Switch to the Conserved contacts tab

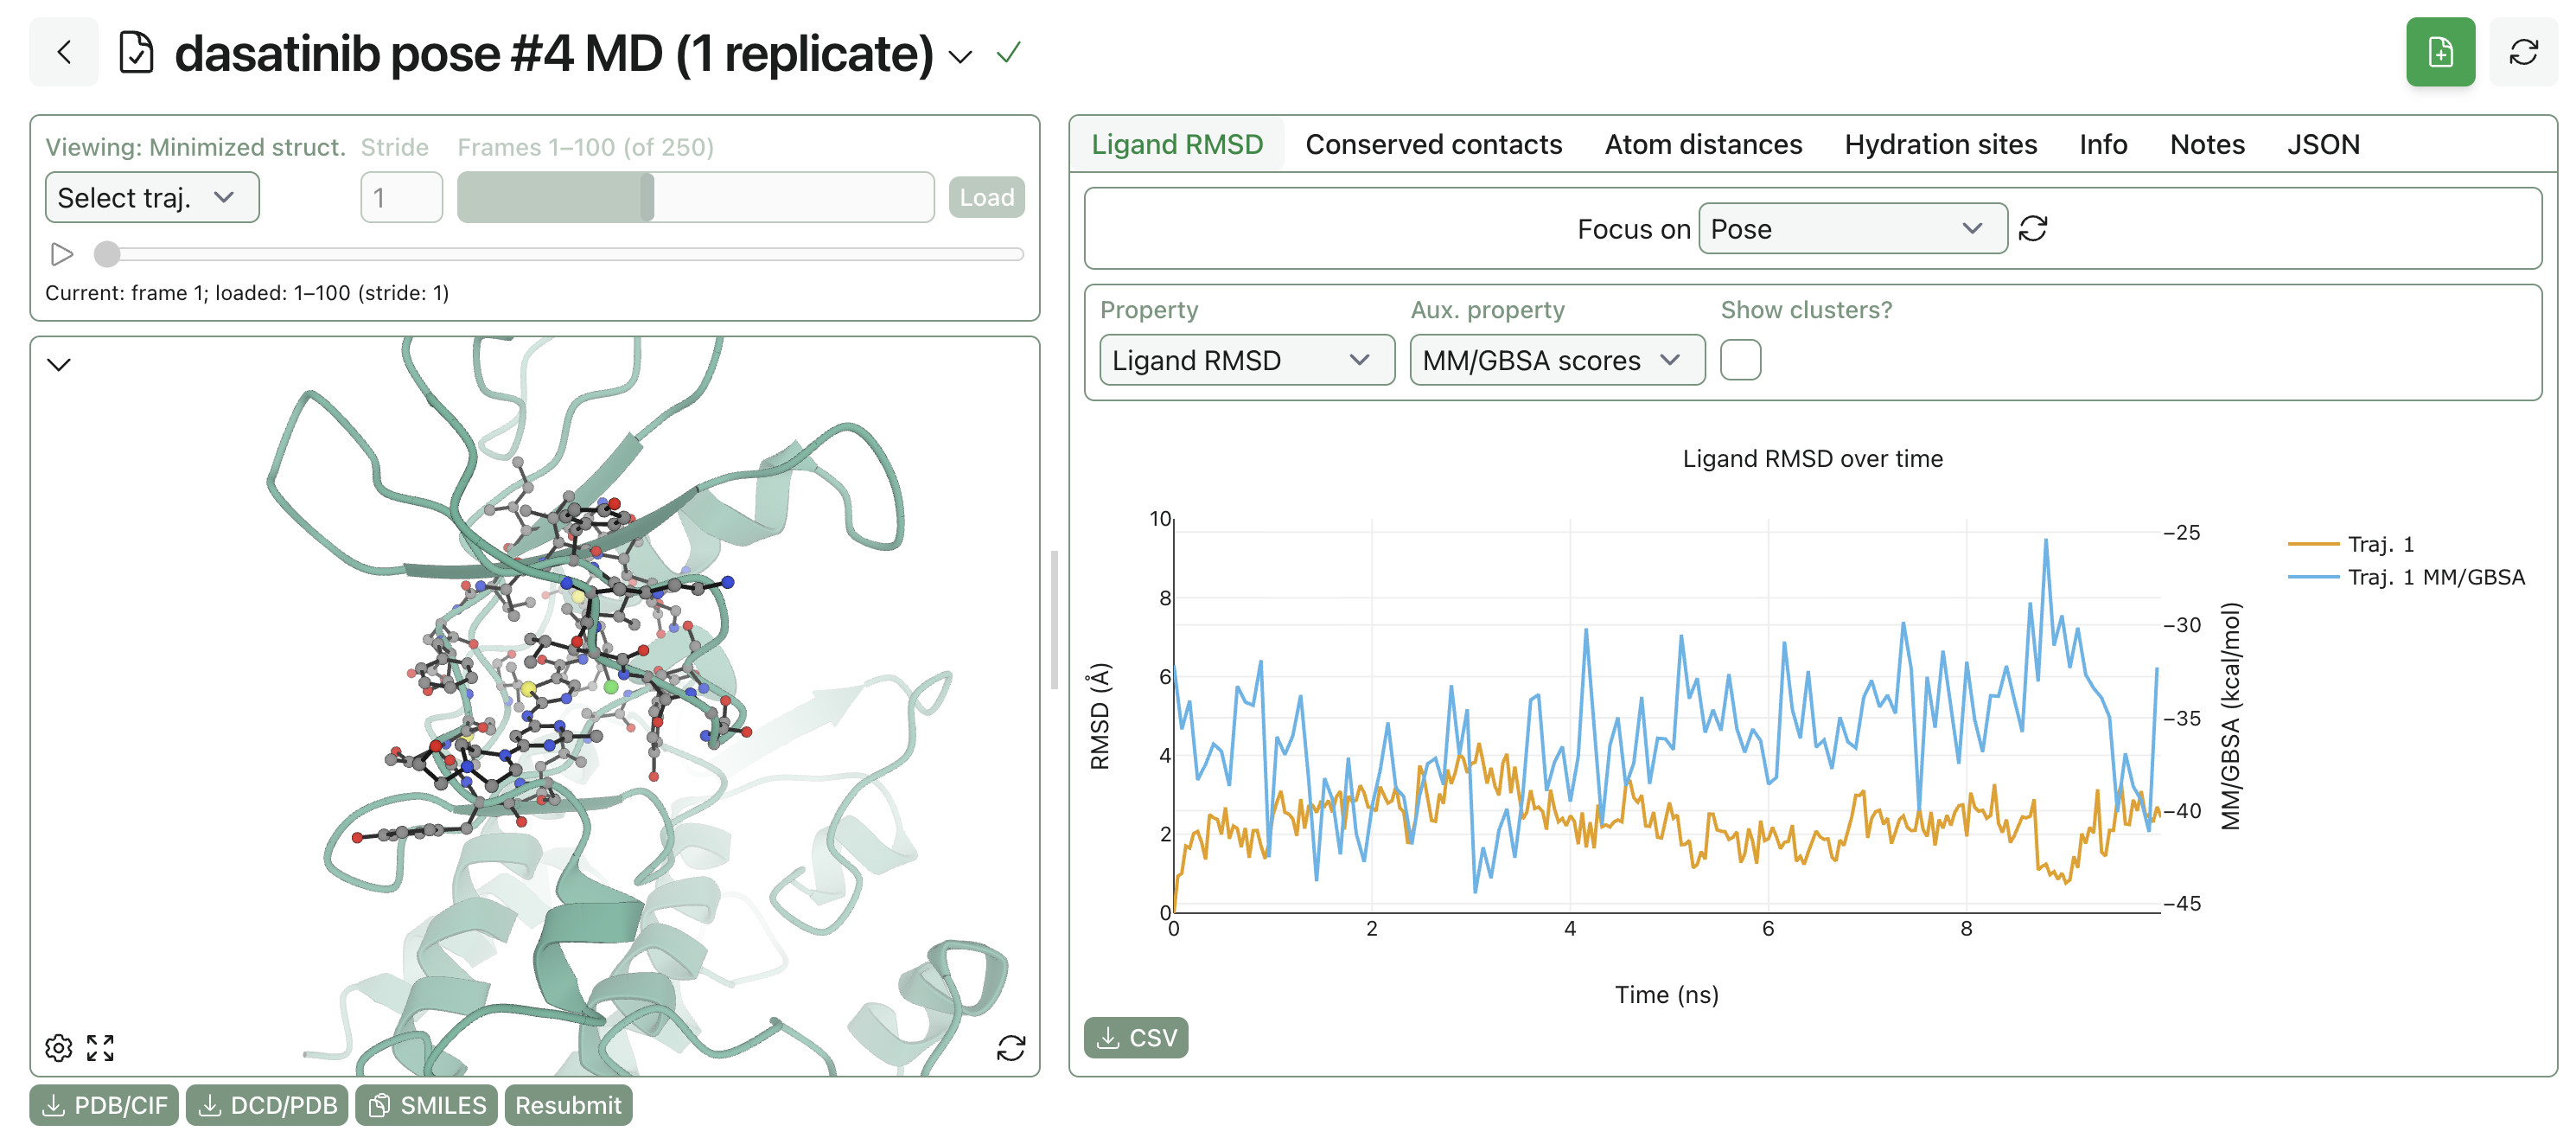[x=1433, y=144]
